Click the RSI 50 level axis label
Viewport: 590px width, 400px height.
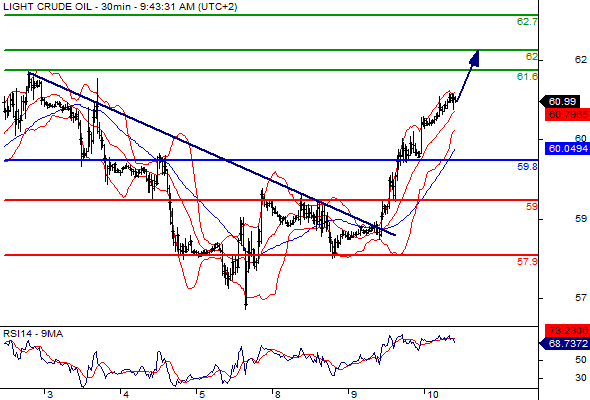click(x=581, y=360)
